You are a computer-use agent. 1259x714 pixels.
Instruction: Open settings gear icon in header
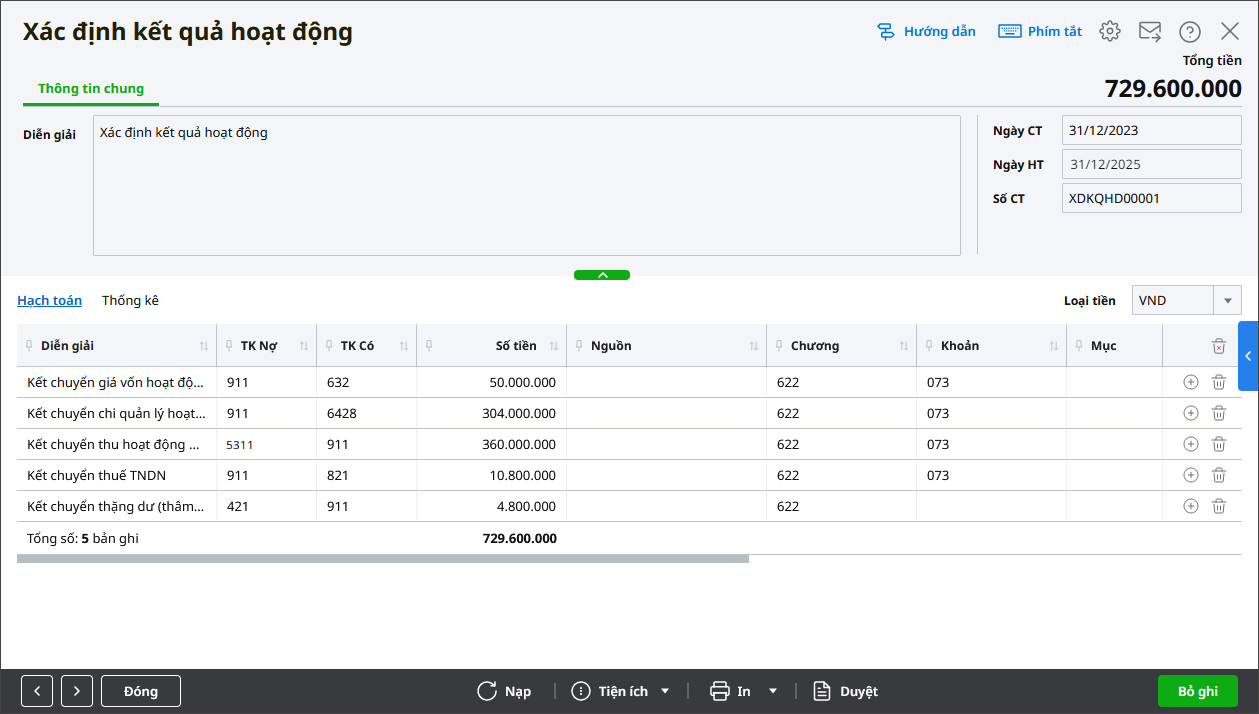[x=1109, y=31]
